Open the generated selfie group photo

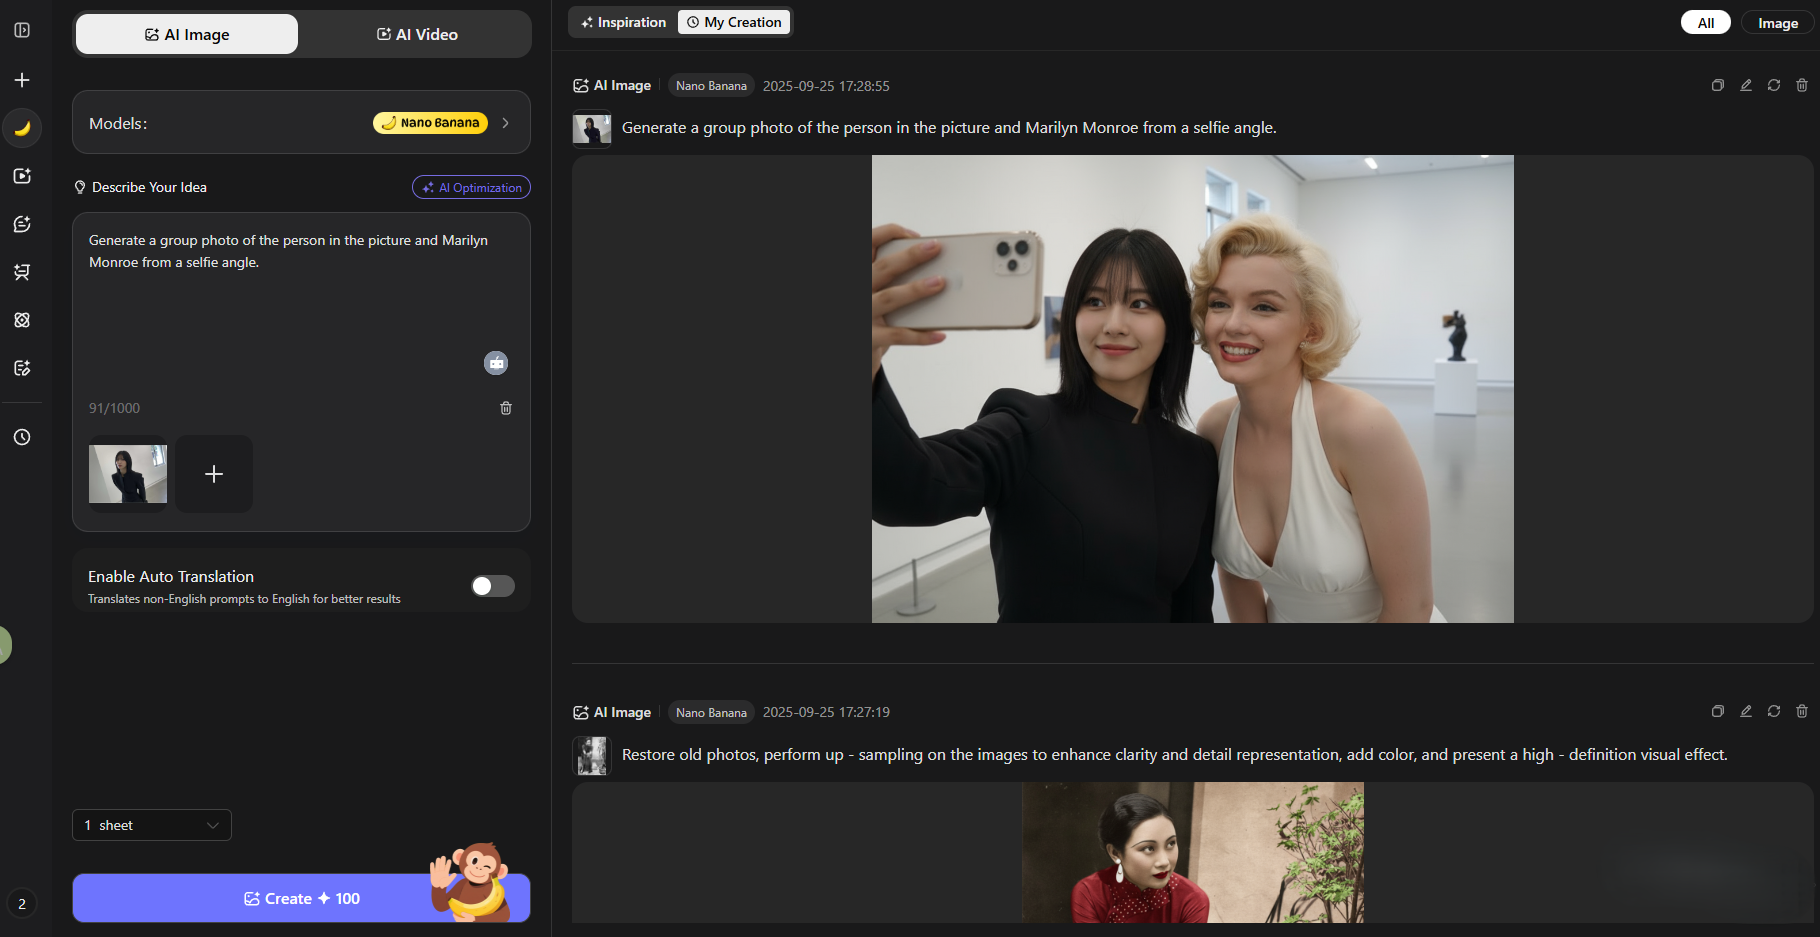point(1192,389)
